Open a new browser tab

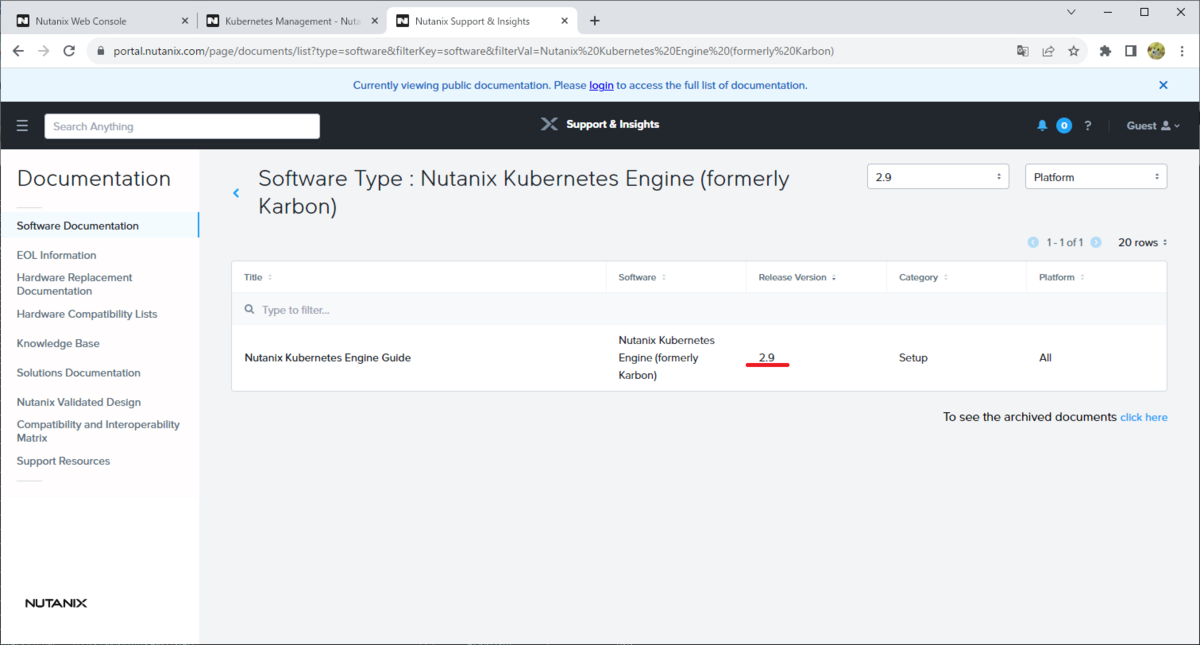coord(595,20)
